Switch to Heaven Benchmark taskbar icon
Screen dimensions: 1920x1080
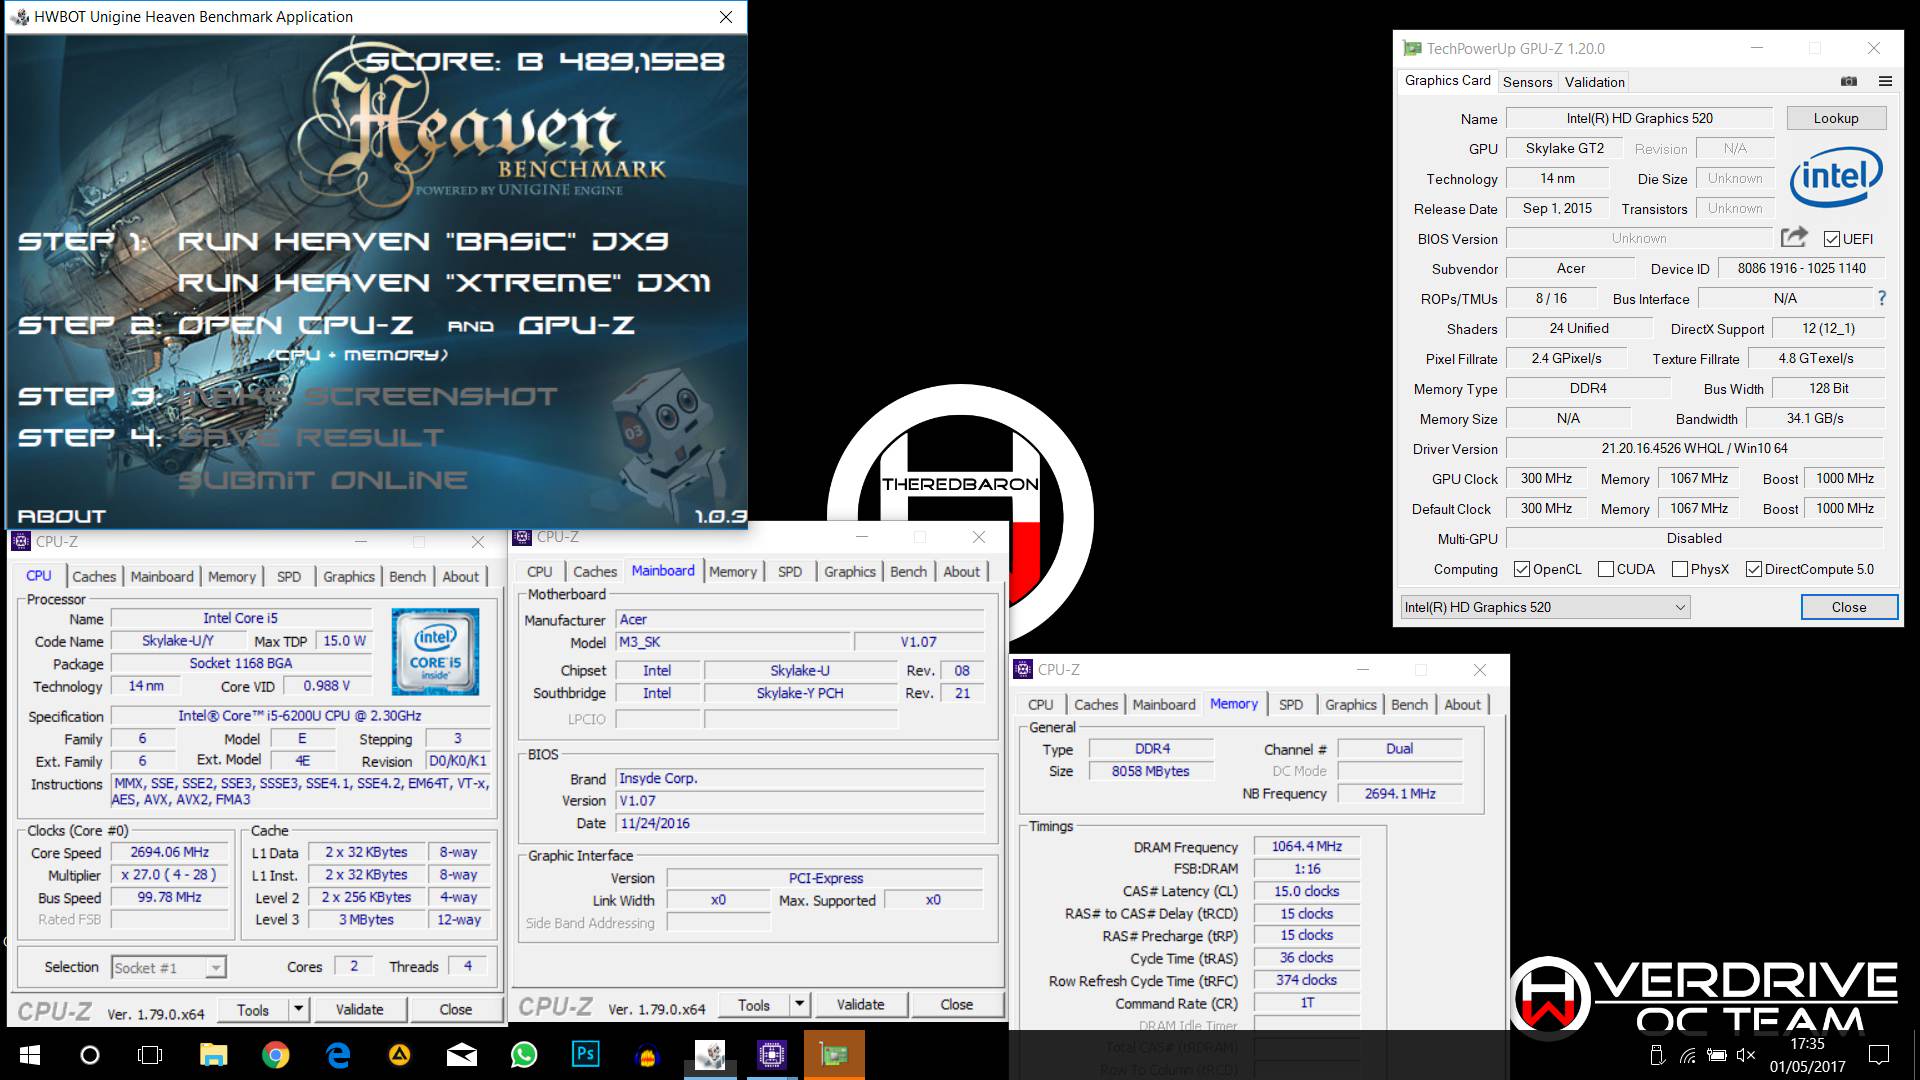click(710, 1054)
